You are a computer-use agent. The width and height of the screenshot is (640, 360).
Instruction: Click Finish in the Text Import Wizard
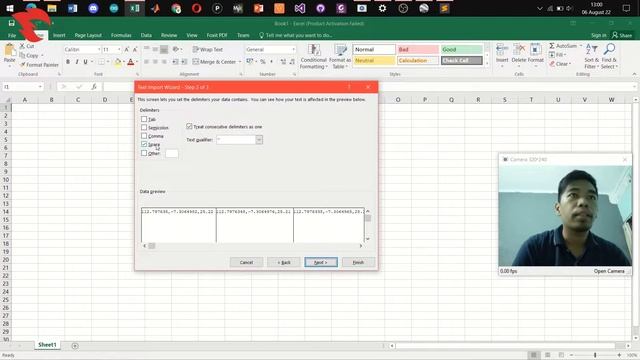pyautogui.click(x=358, y=262)
